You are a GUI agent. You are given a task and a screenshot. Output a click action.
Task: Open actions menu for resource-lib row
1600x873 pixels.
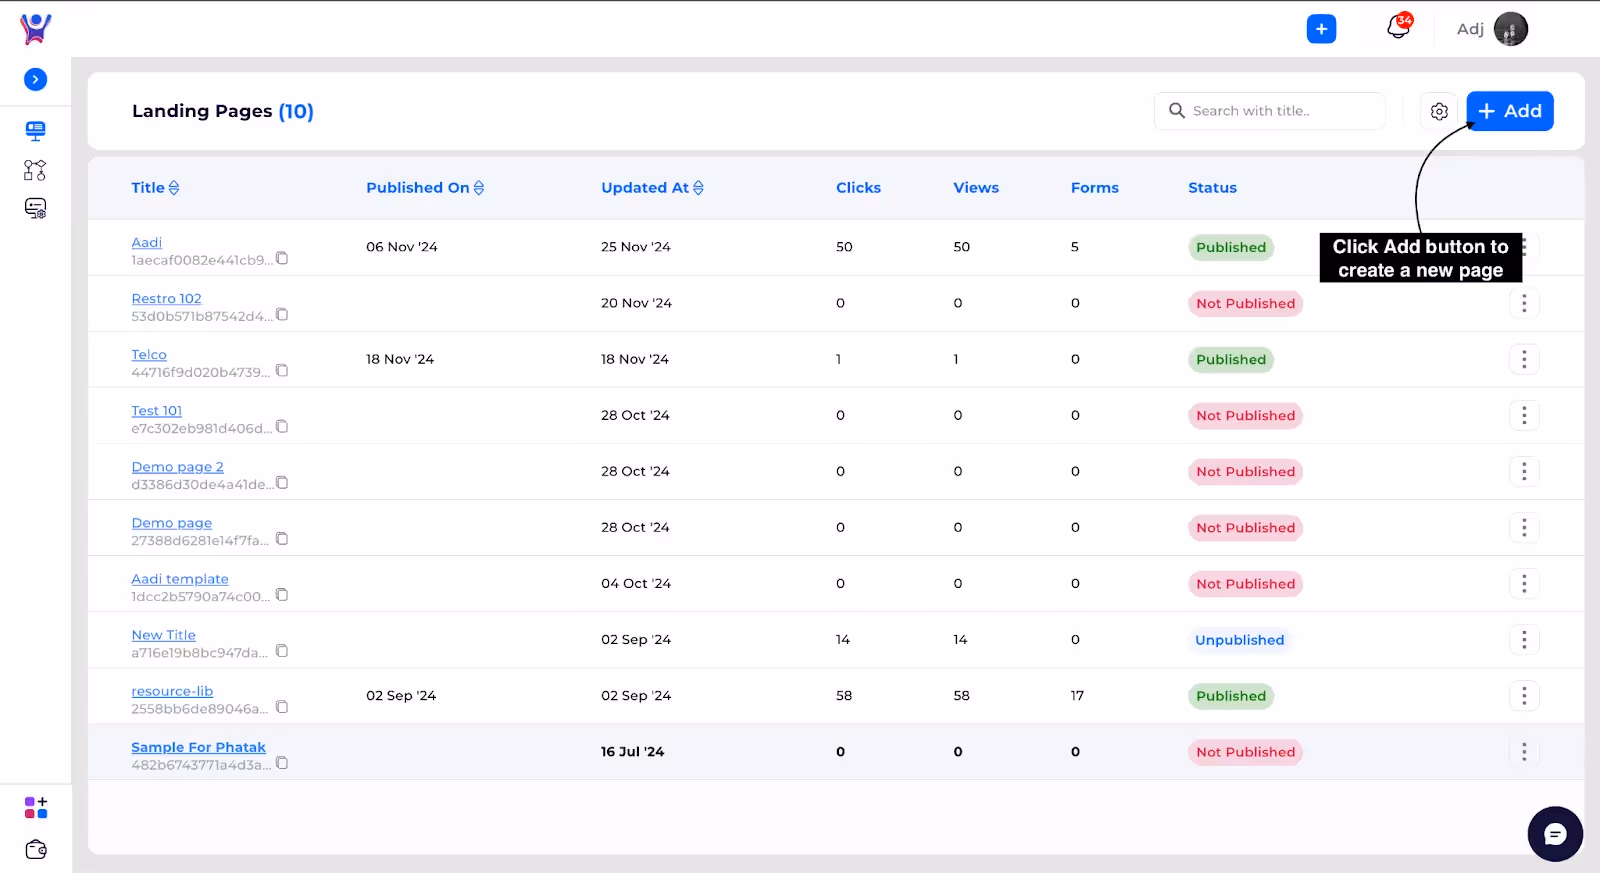[x=1524, y=696]
